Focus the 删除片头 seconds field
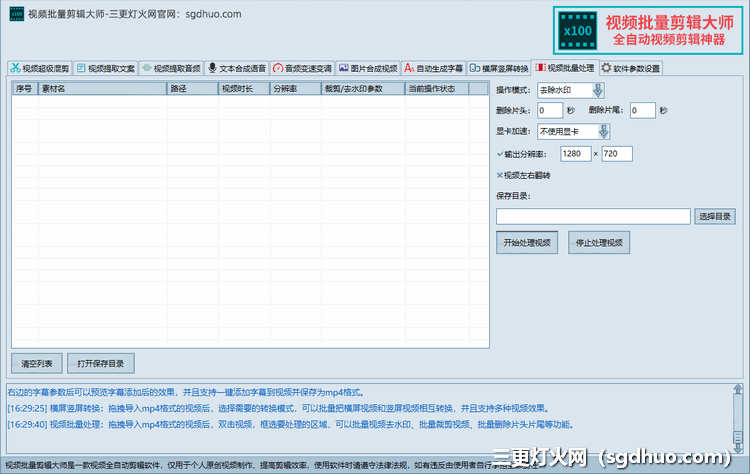This screenshot has height=474, width=750. 550,110
